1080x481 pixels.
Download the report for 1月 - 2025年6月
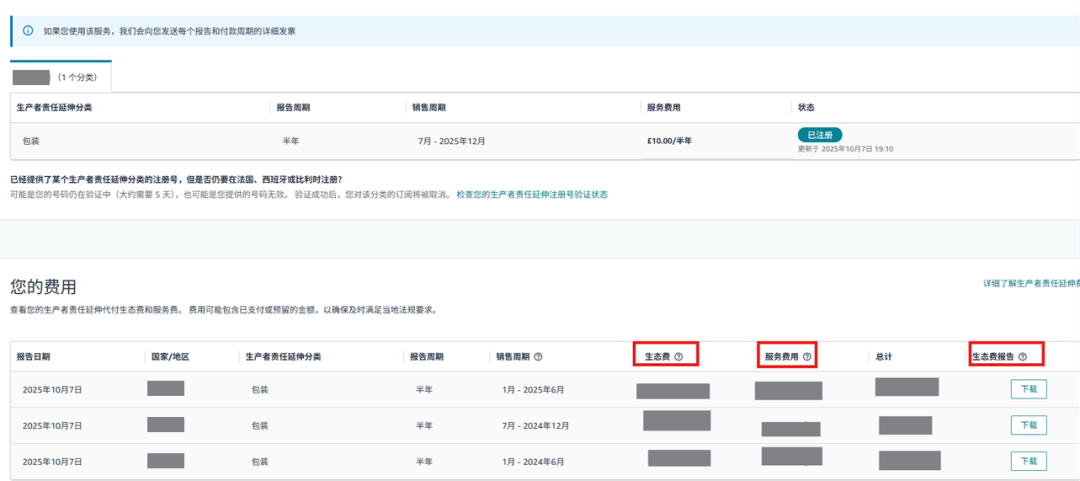pyautogui.click(x=1028, y=390)
